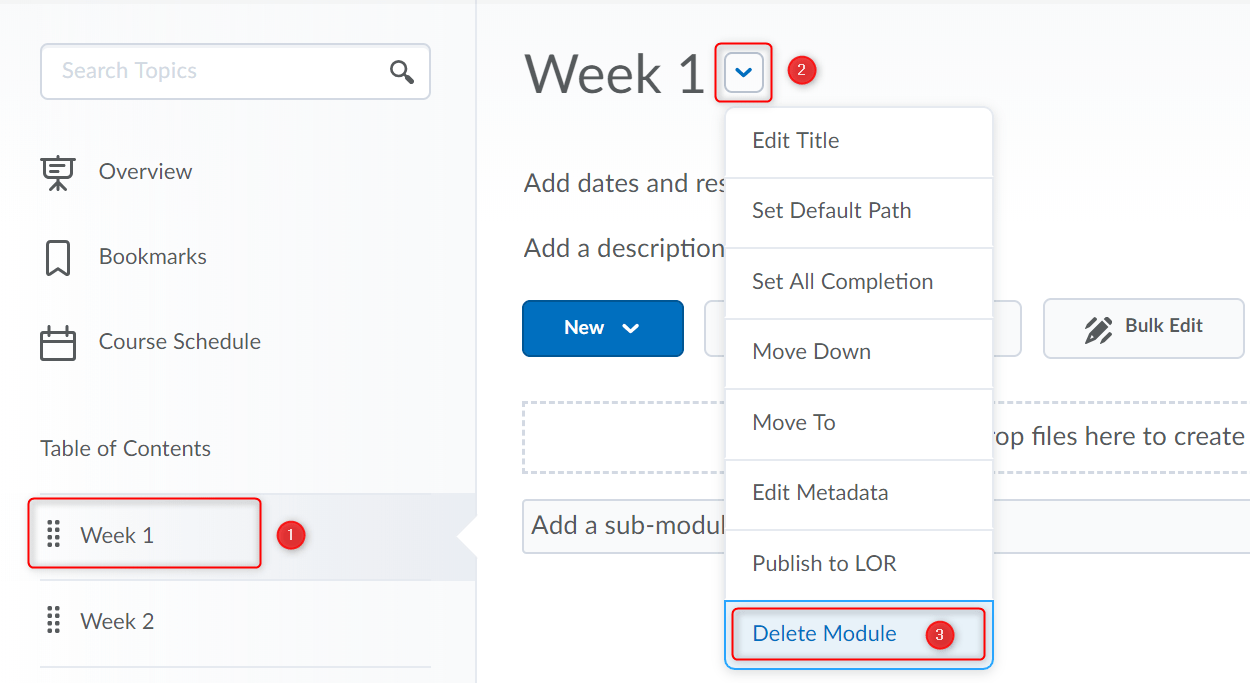Click the magnifier icon in Search Topics
The width and height of the screenshot is (1250, 683).
coord(402,71)
